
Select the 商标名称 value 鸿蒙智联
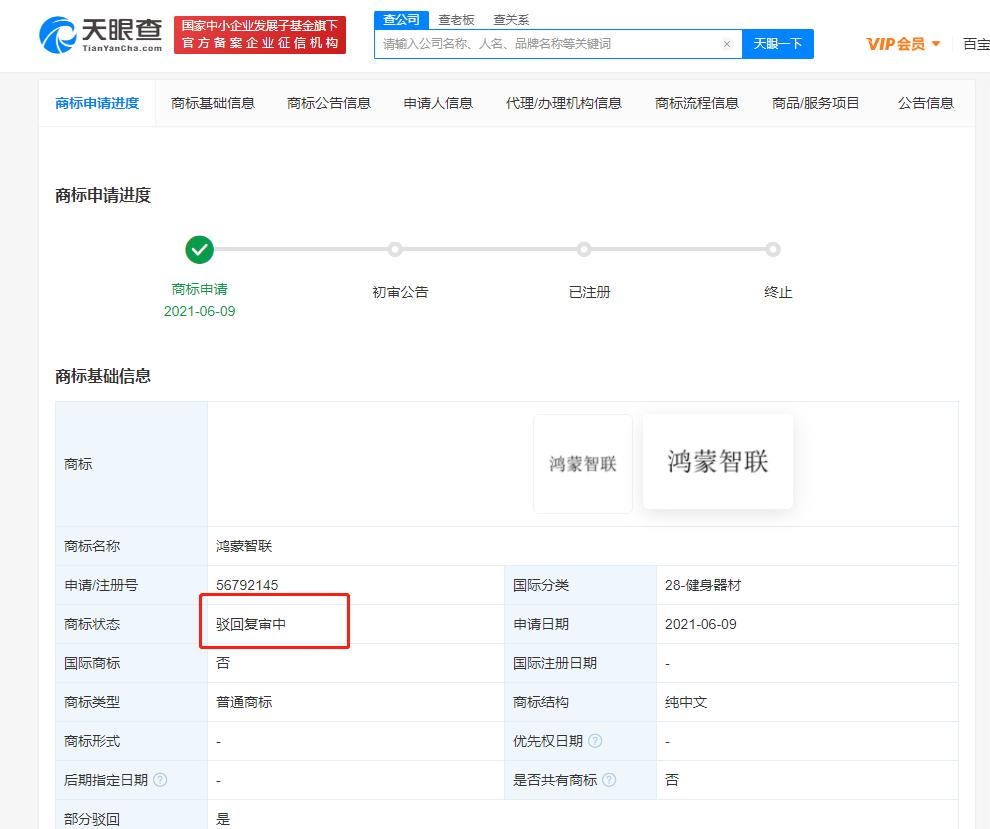[x=244, y=546]
